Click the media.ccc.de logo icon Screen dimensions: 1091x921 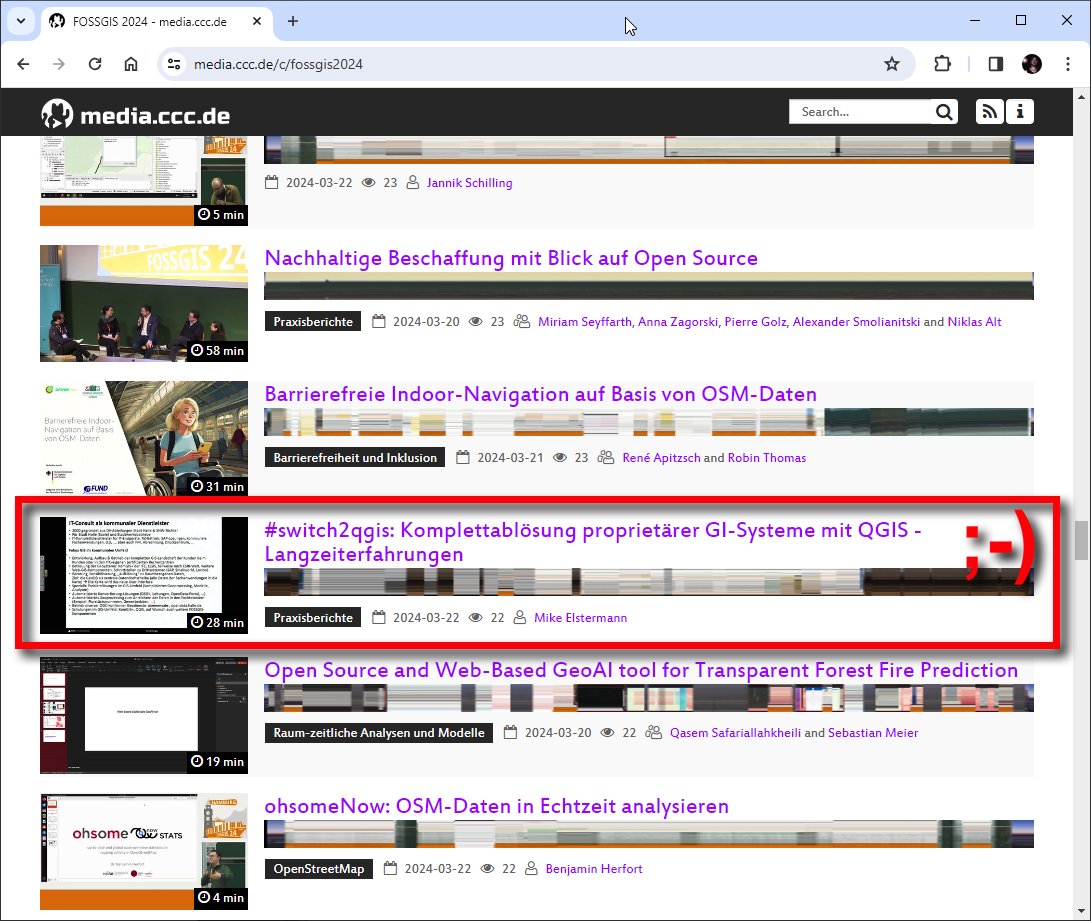click(x=56, y=113)
